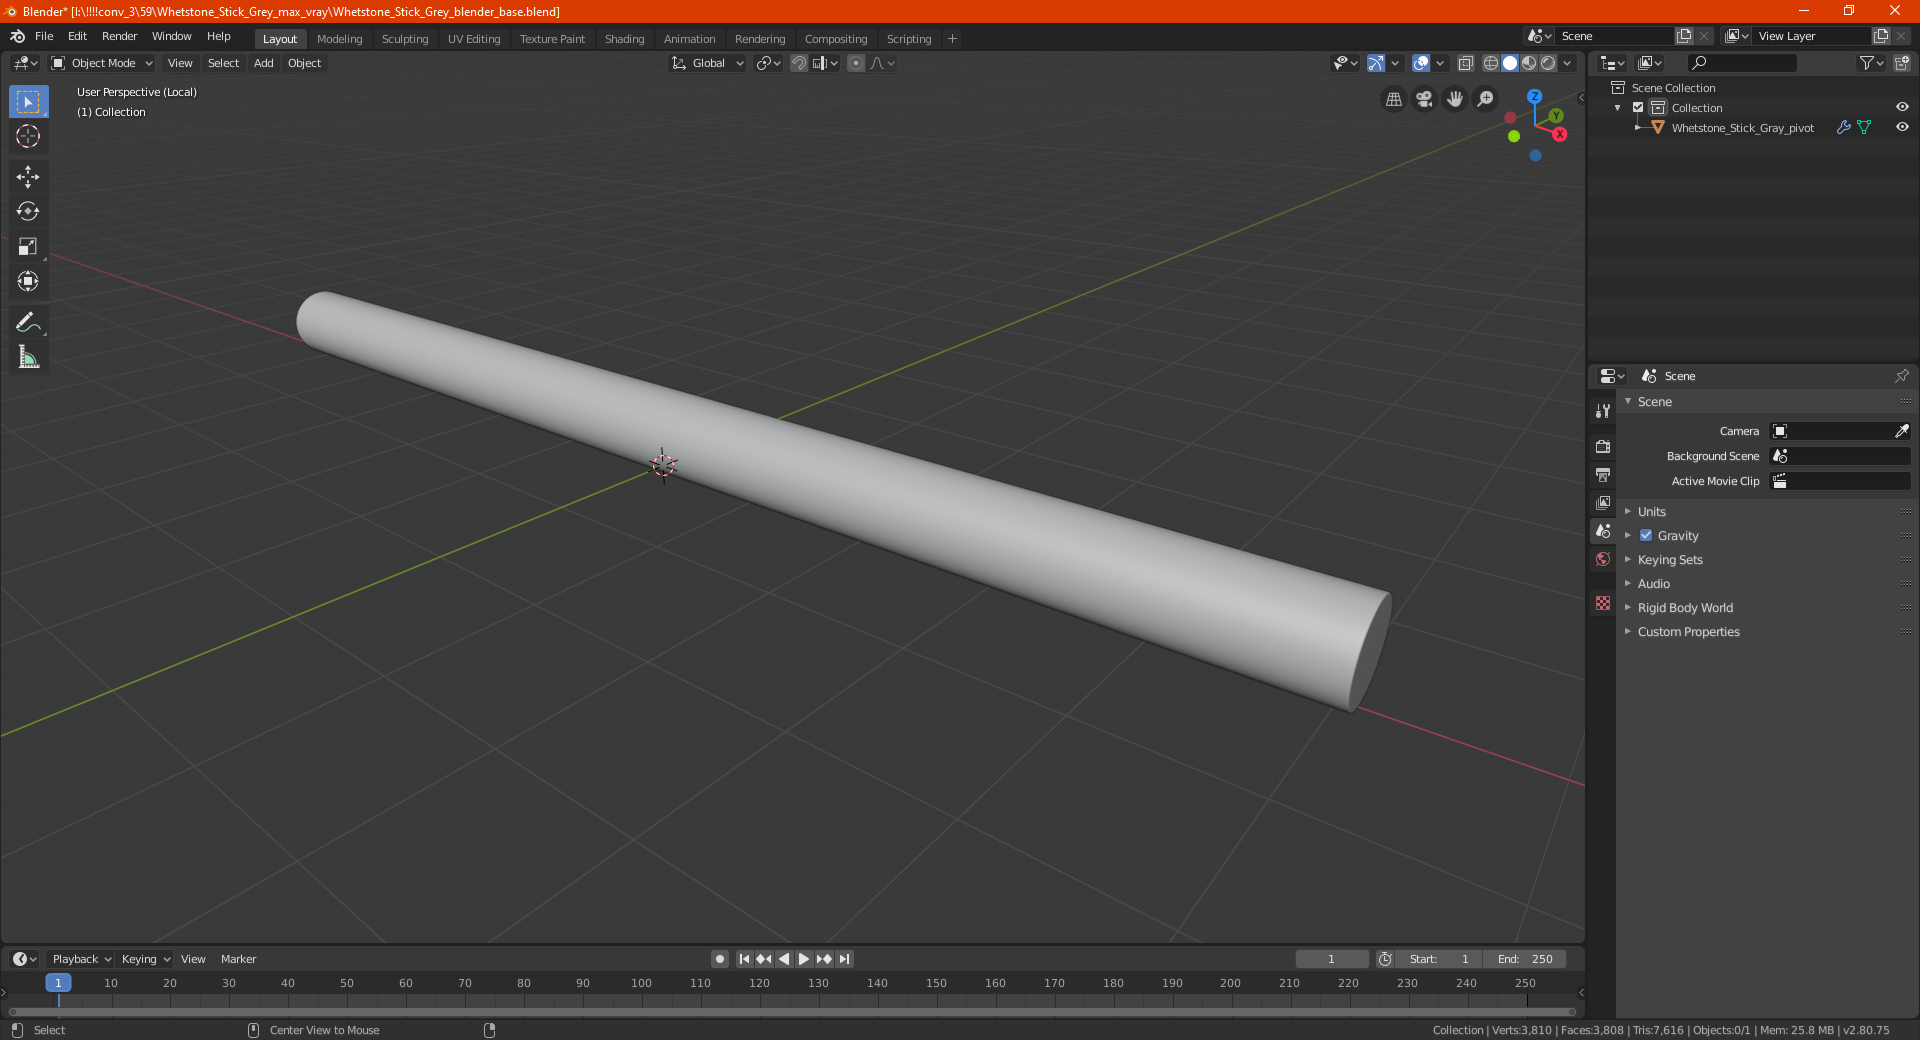
Task: Select rendered viewport shading mode
Action: (x=1548, y=63)
